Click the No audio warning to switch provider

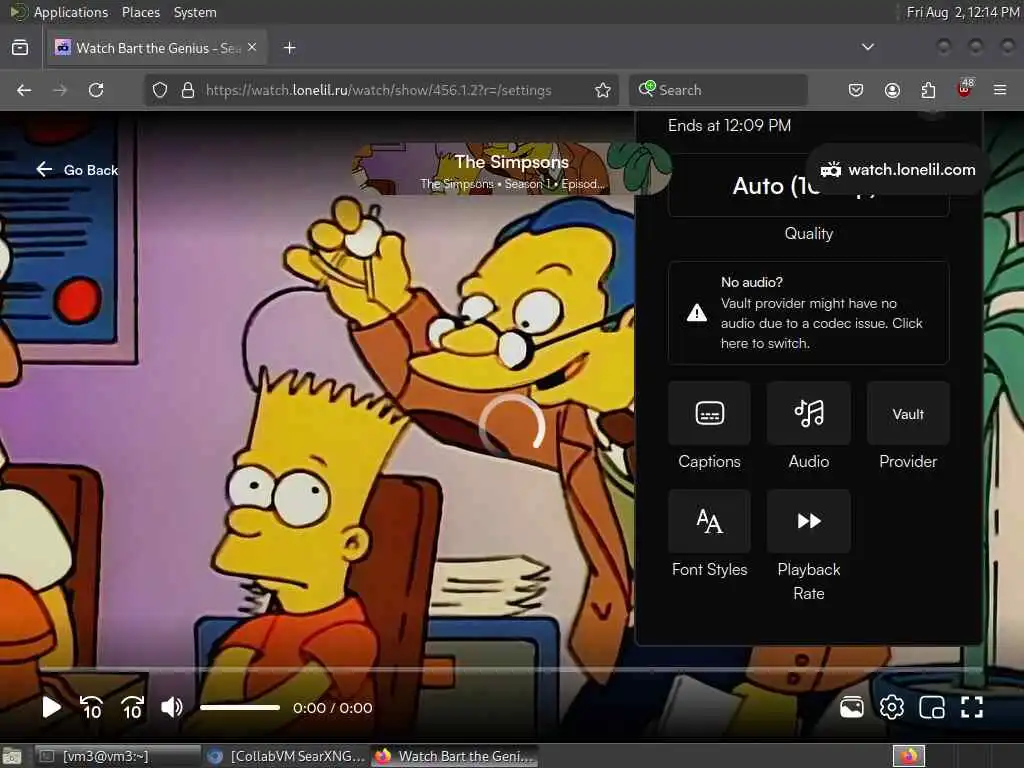(x=808, y=313)
